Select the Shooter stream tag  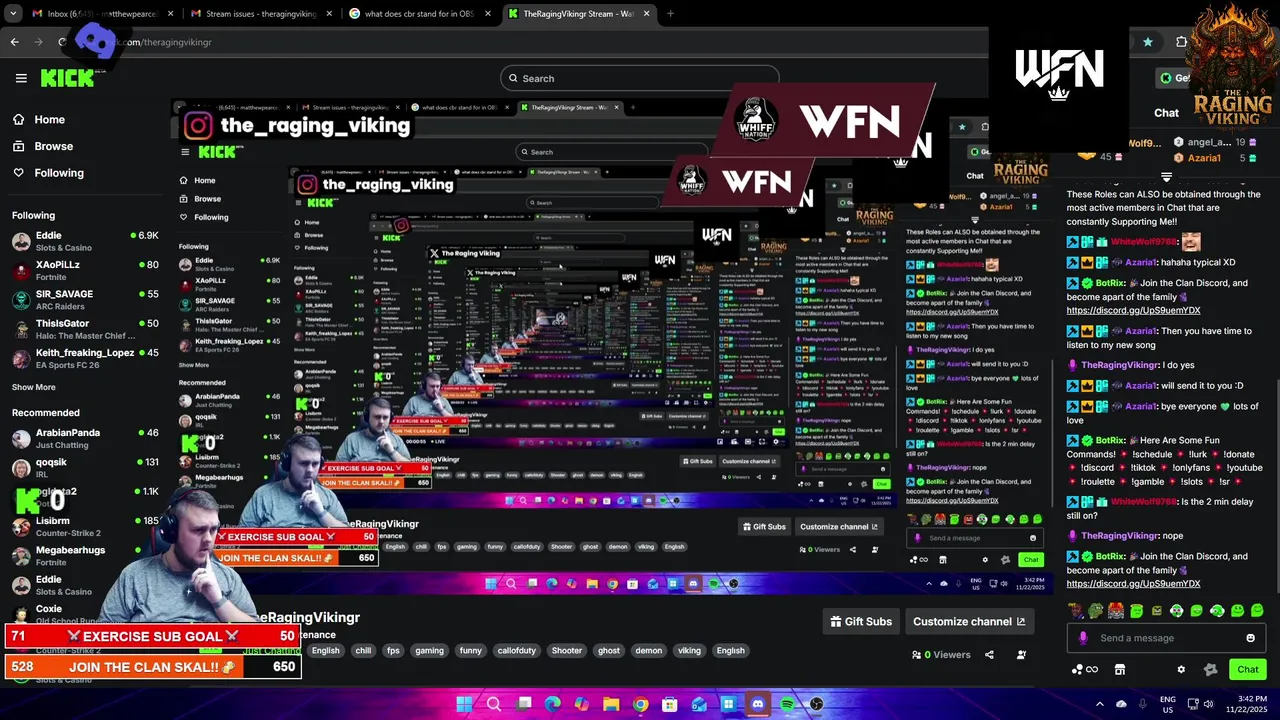tap(567, 650)
